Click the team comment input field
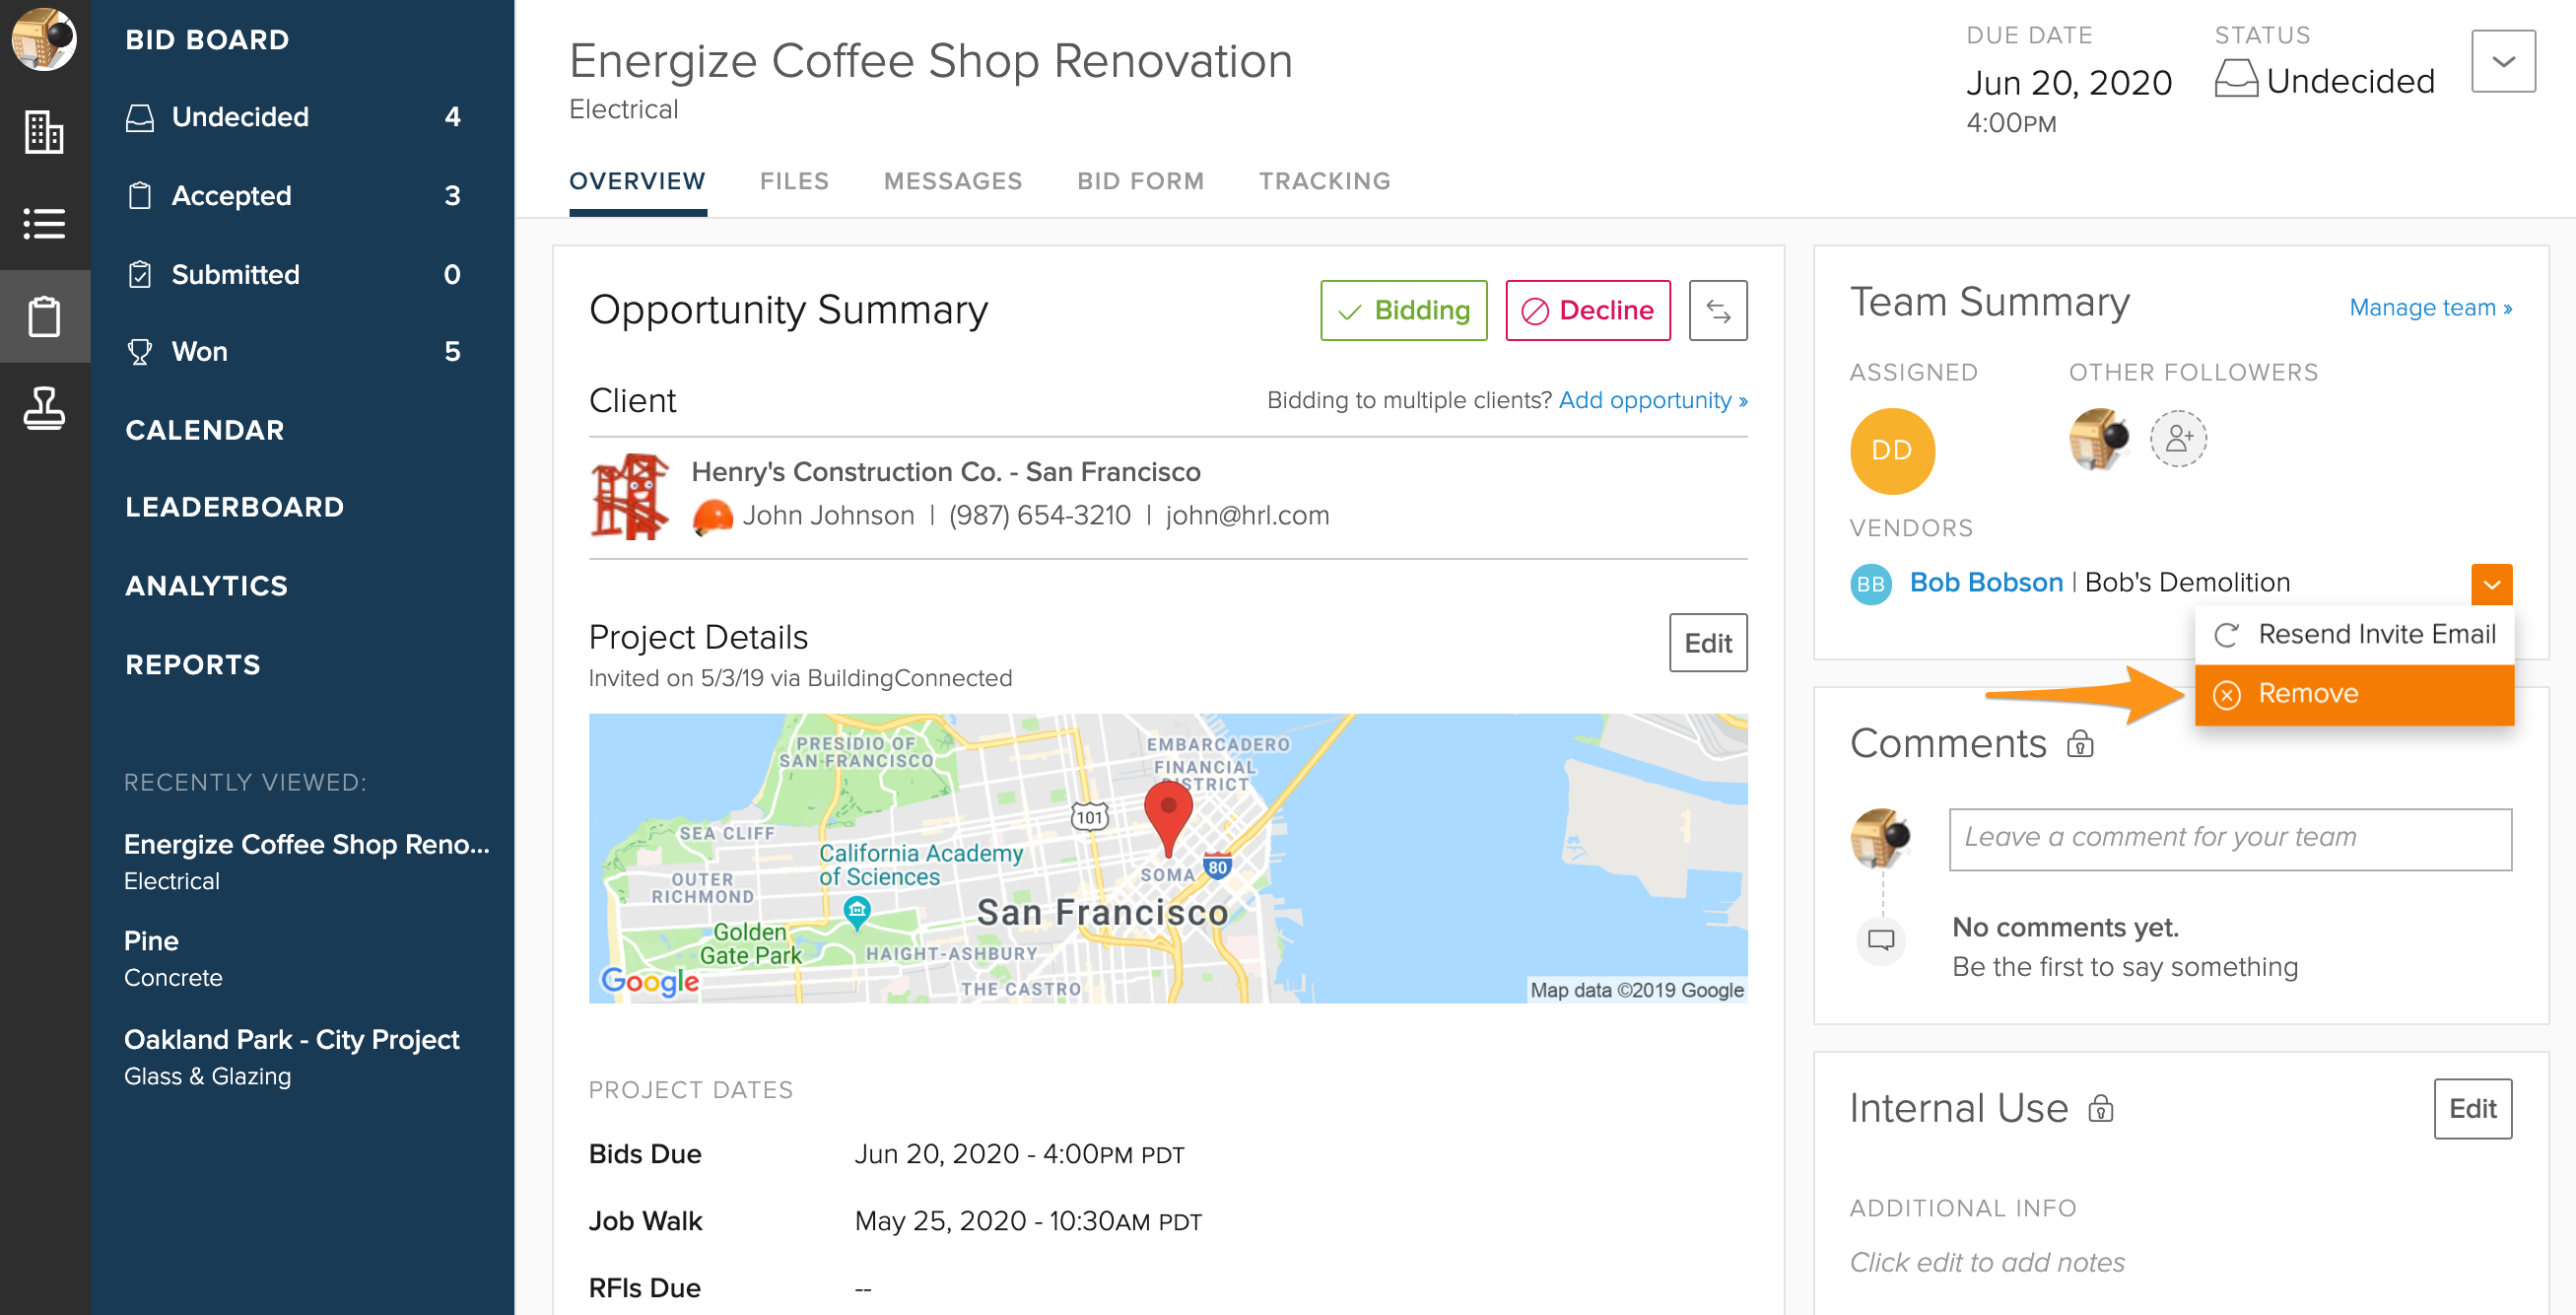Image resolution: width=2576 pixels, height=1315 pixels. pos(2229,838)
